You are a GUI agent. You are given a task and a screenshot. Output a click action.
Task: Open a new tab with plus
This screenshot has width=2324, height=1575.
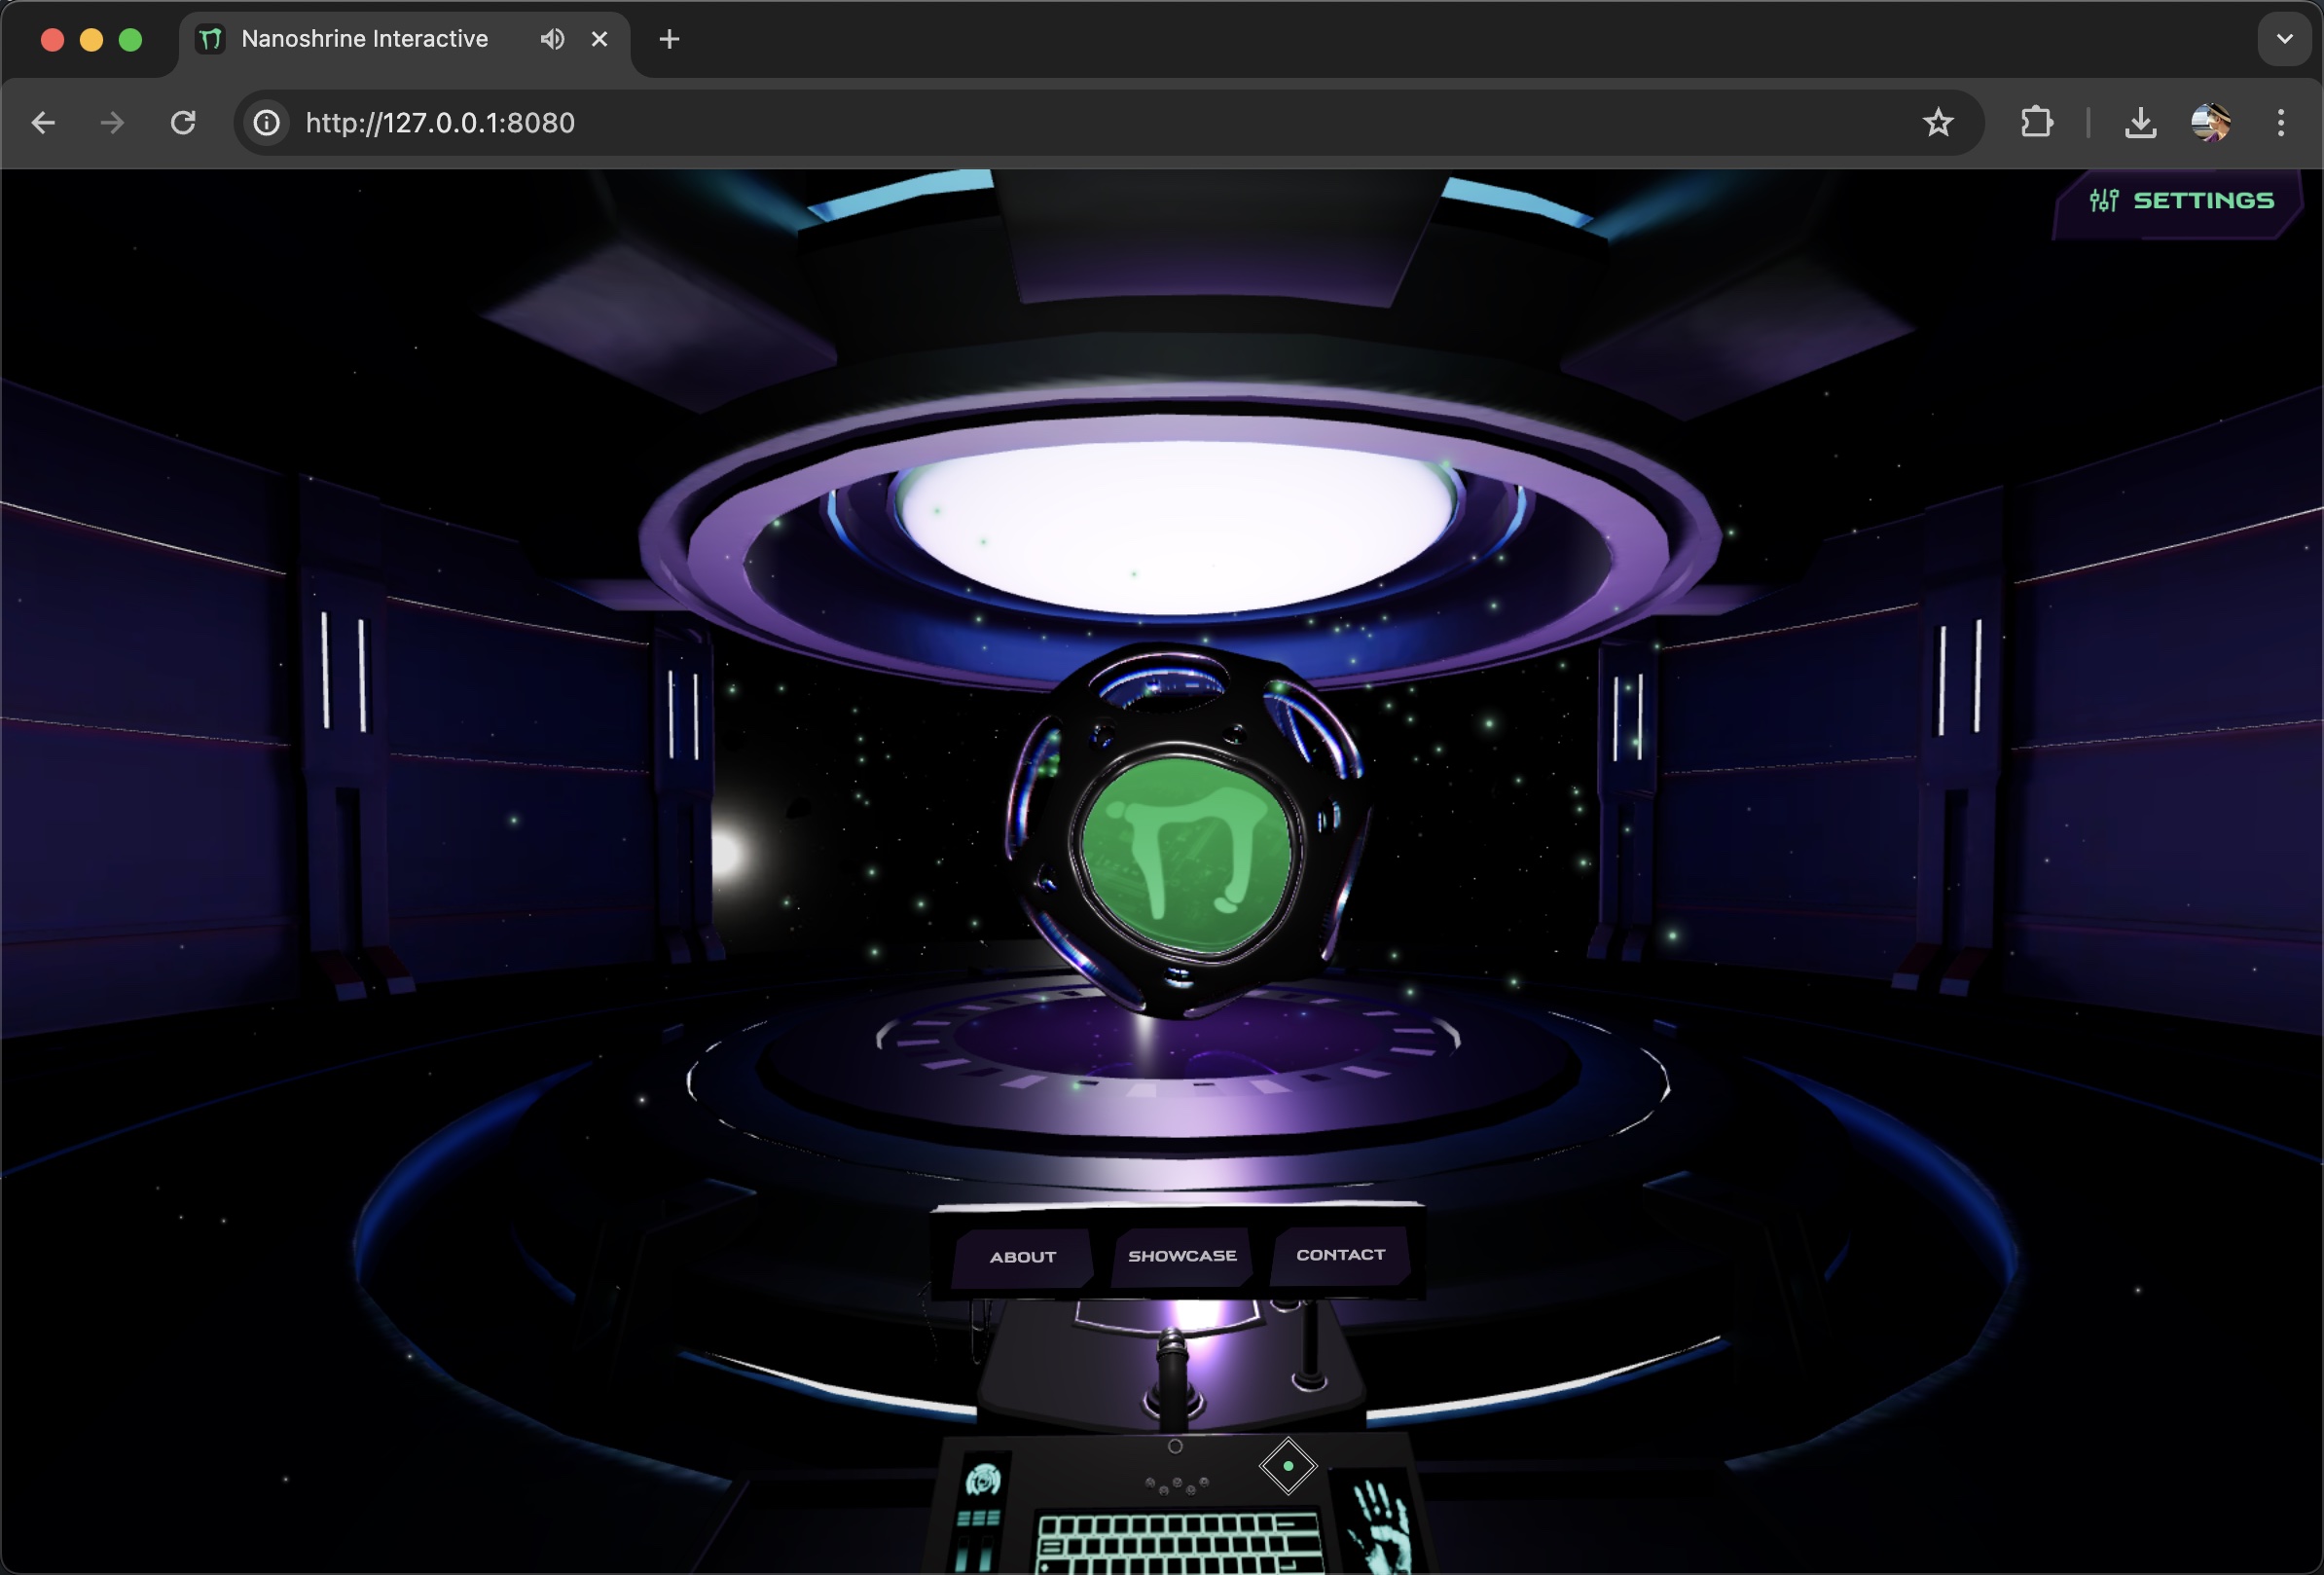tap(669, 39)
